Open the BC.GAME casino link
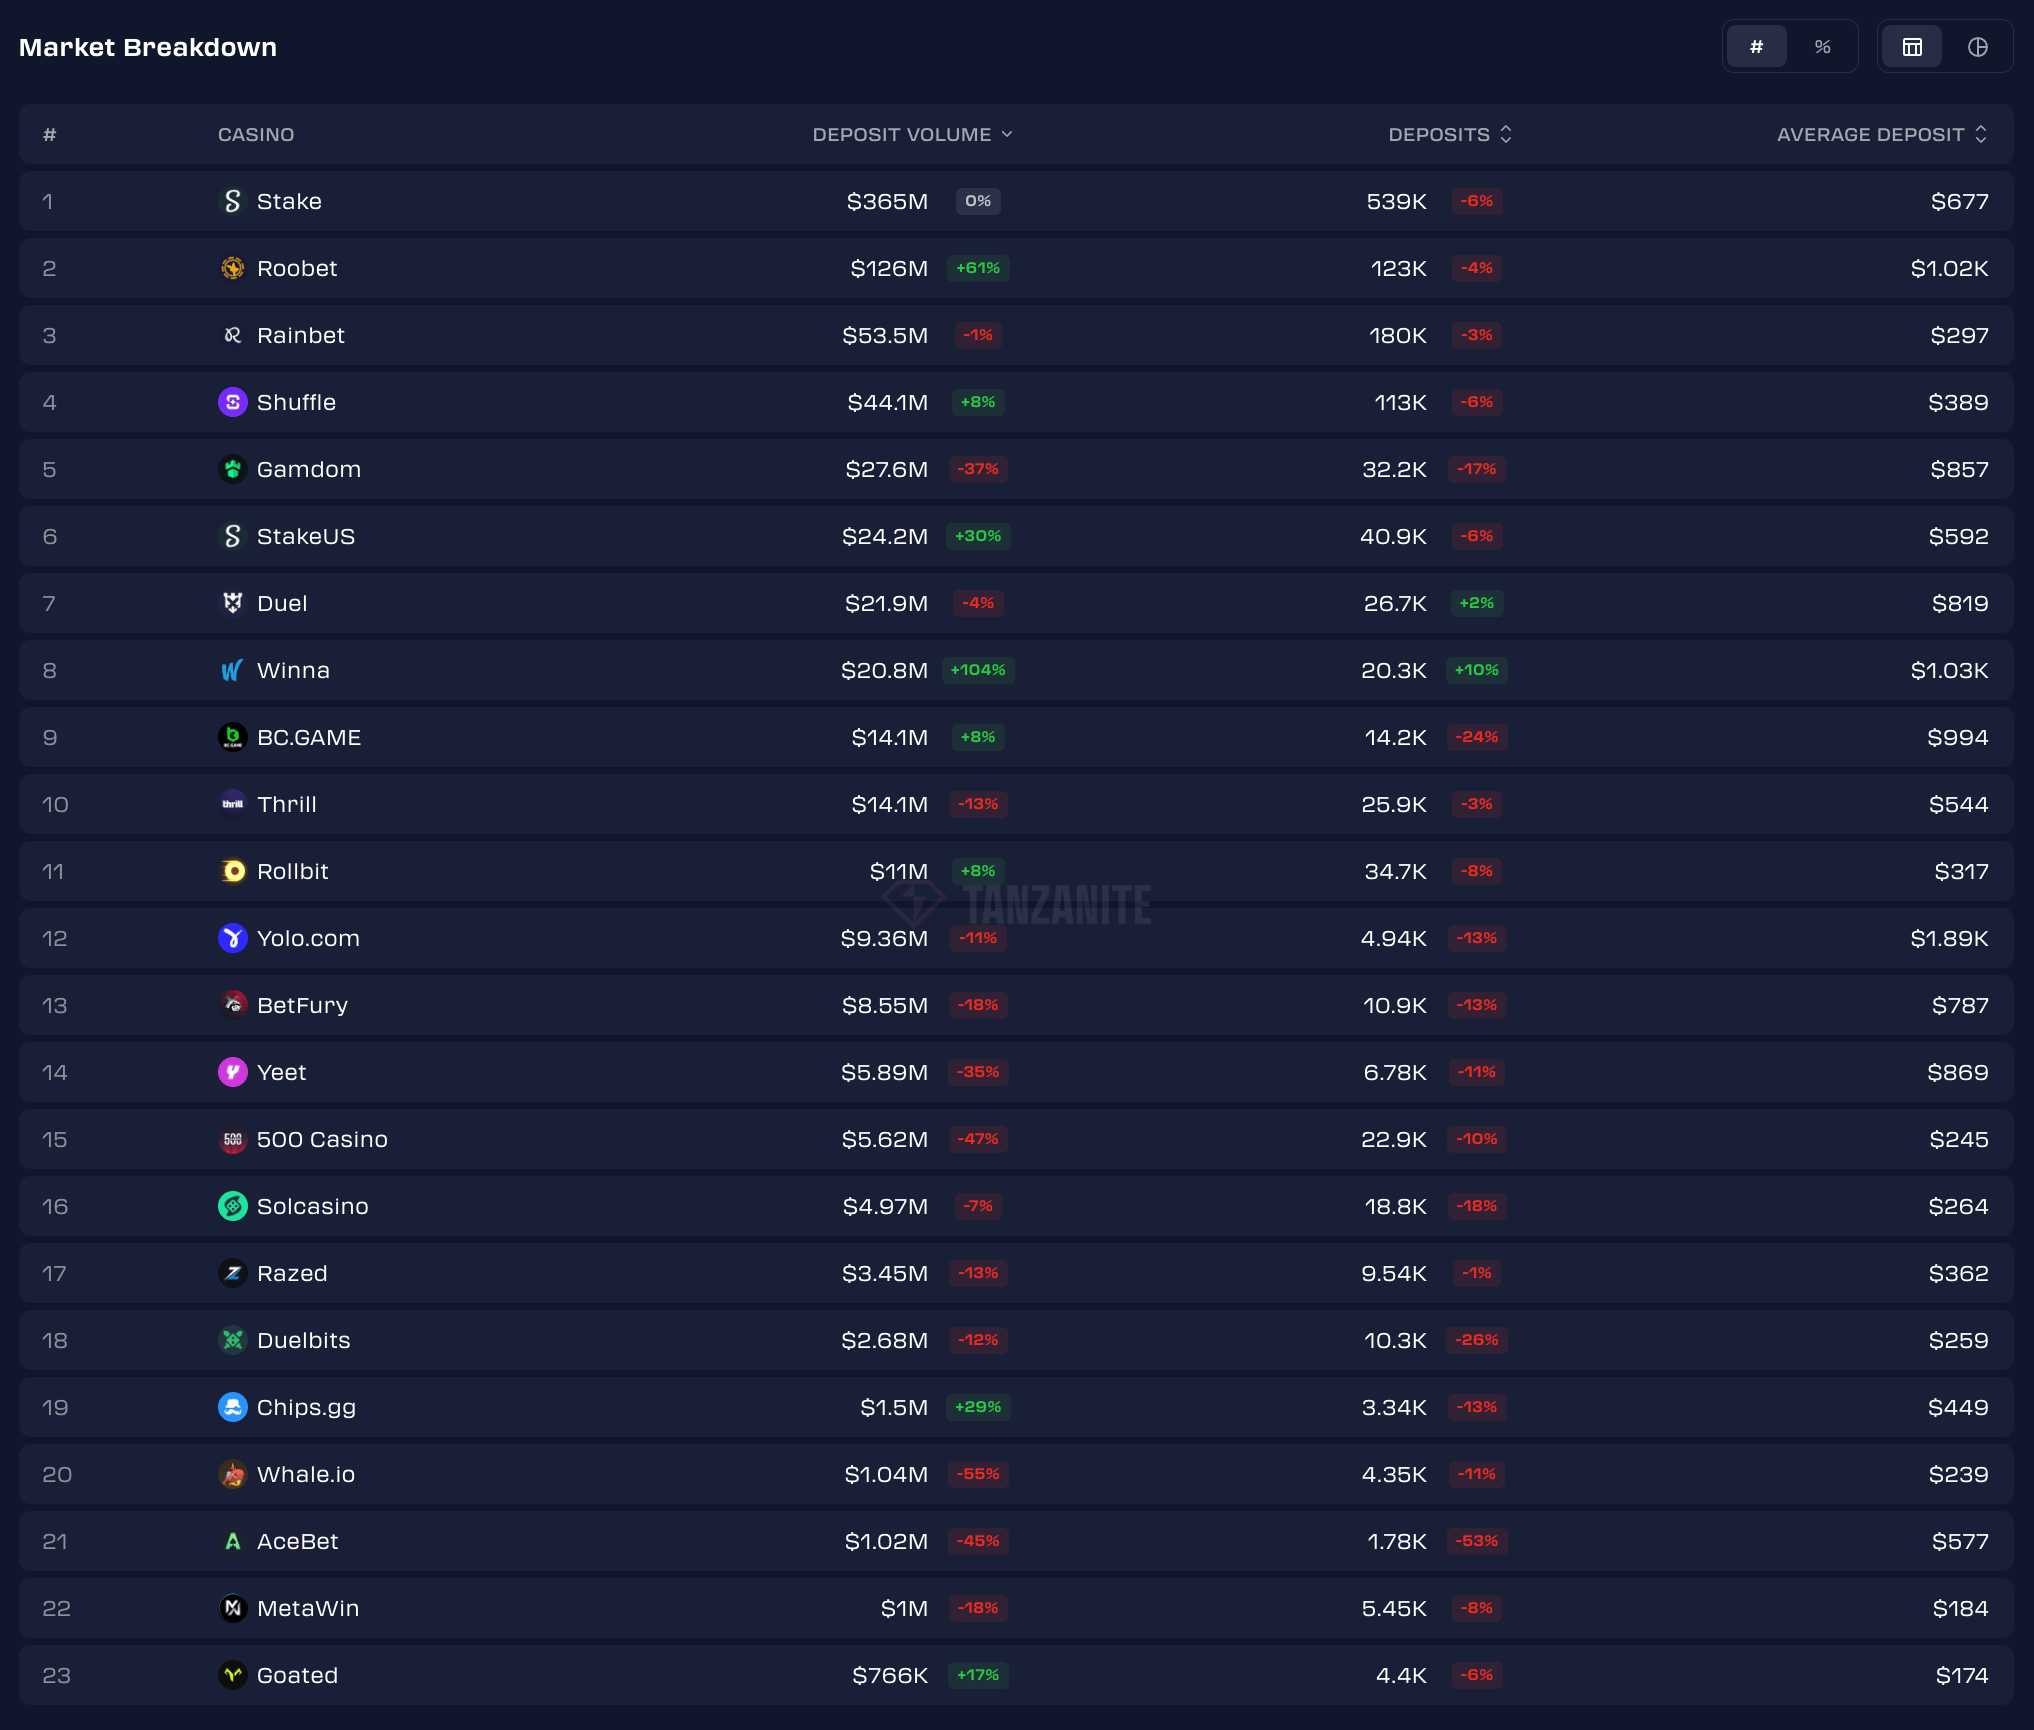 308,737
